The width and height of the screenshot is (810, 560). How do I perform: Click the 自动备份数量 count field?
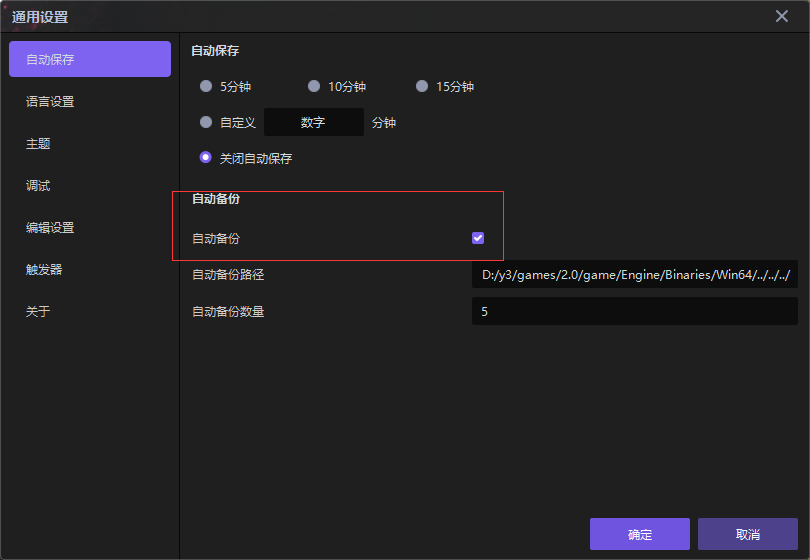pyautogui.click(x=634, y=312)
